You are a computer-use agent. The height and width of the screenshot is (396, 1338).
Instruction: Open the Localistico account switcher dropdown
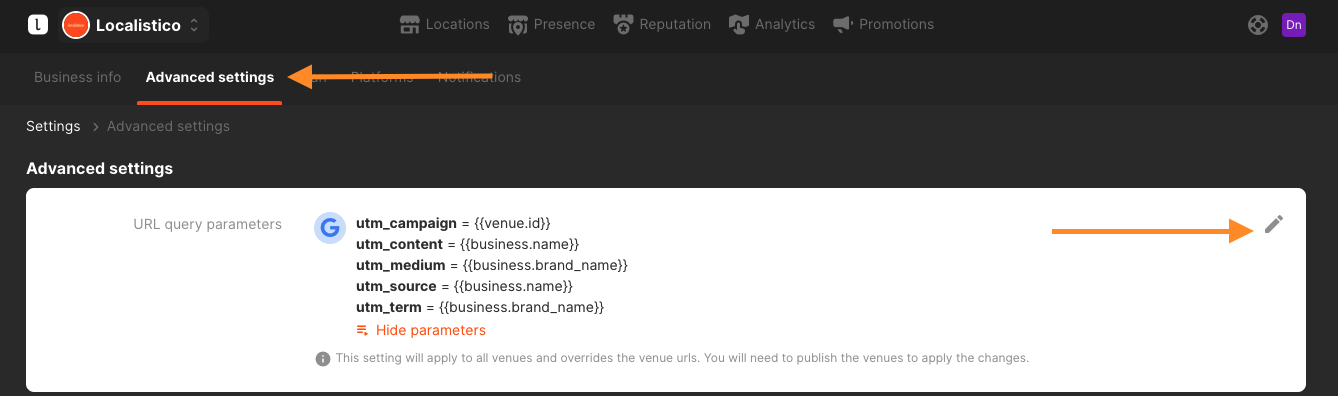(133, 25)
